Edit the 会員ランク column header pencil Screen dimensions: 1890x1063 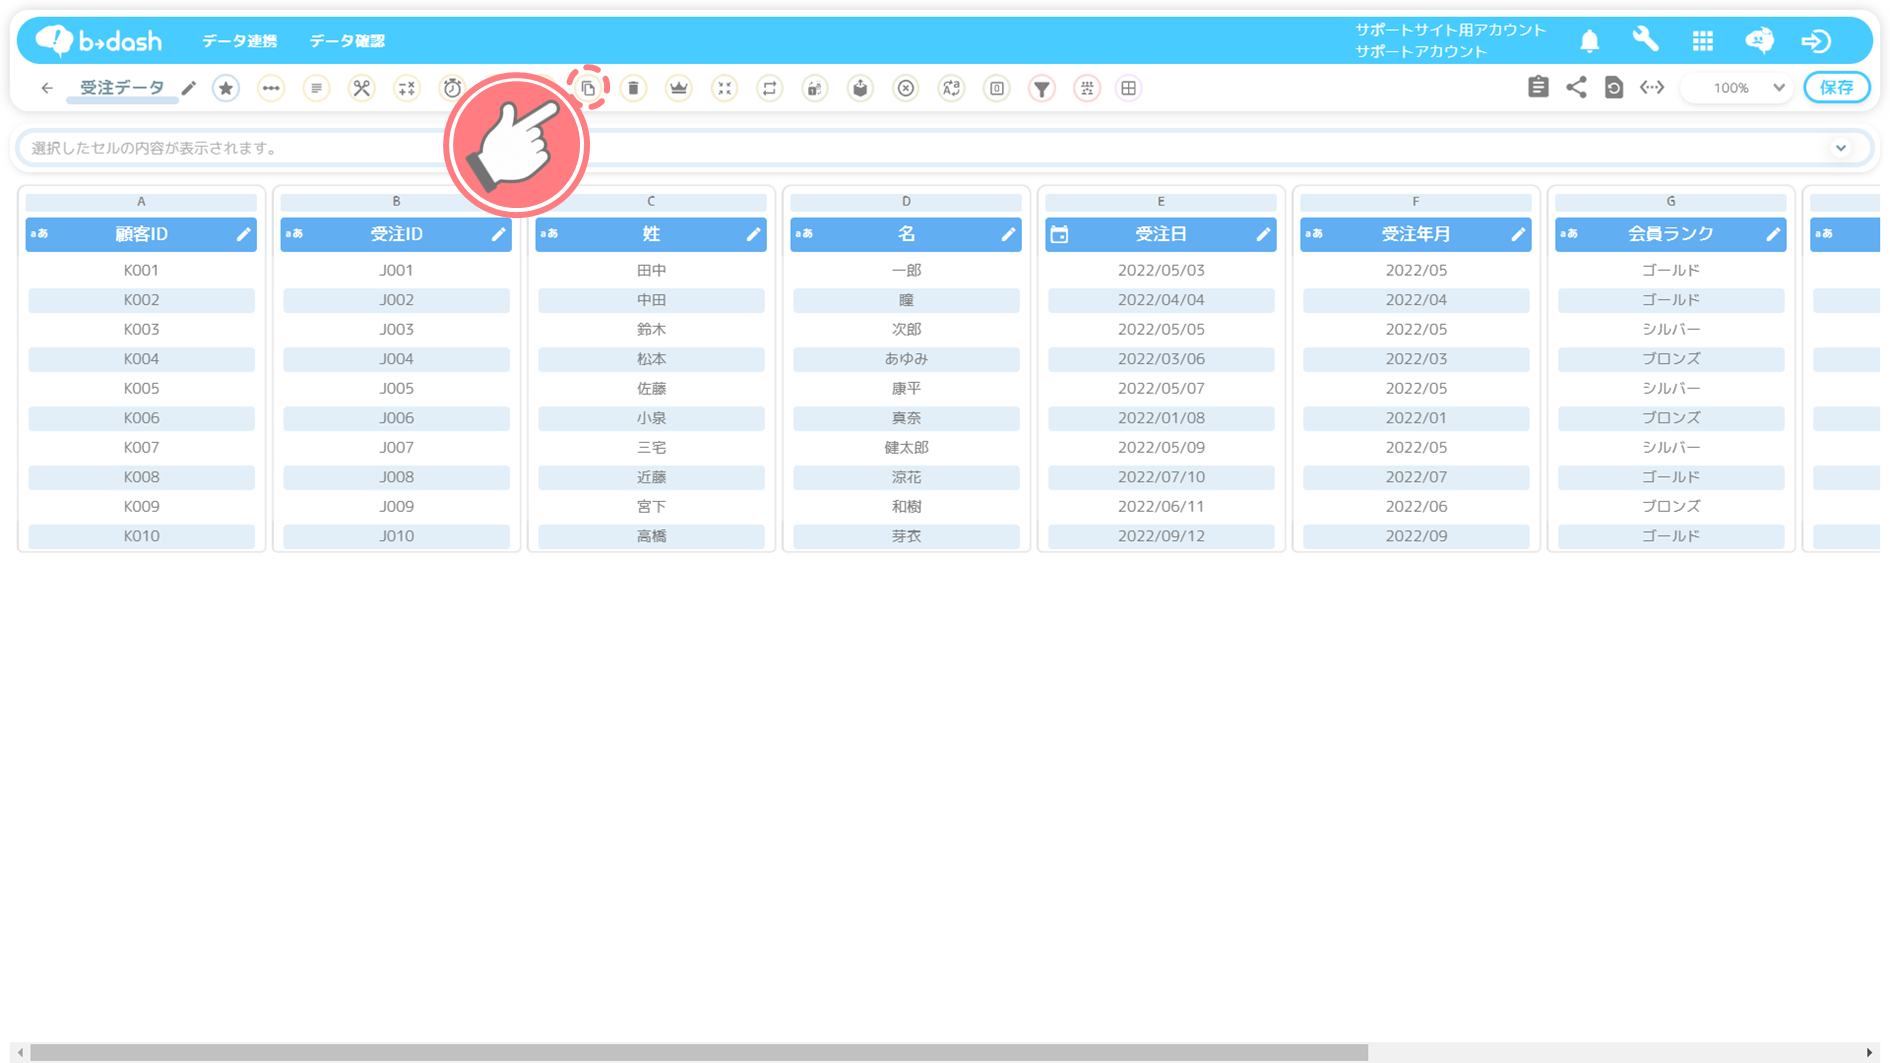pos(1773,234)
